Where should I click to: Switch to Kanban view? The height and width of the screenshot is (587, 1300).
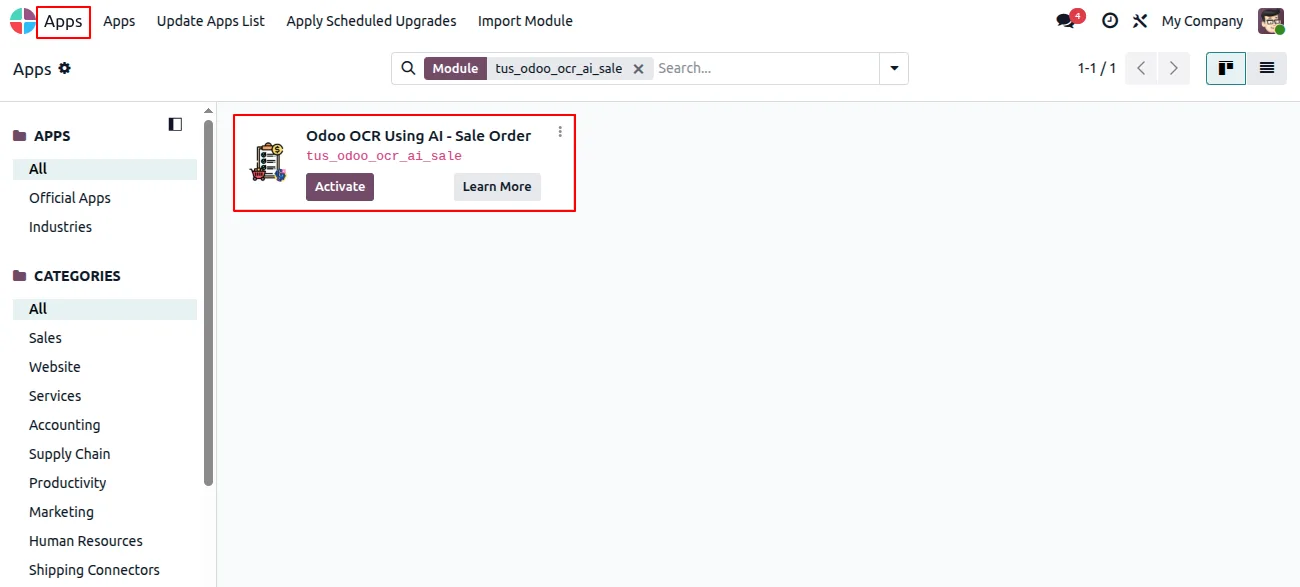1226,68
